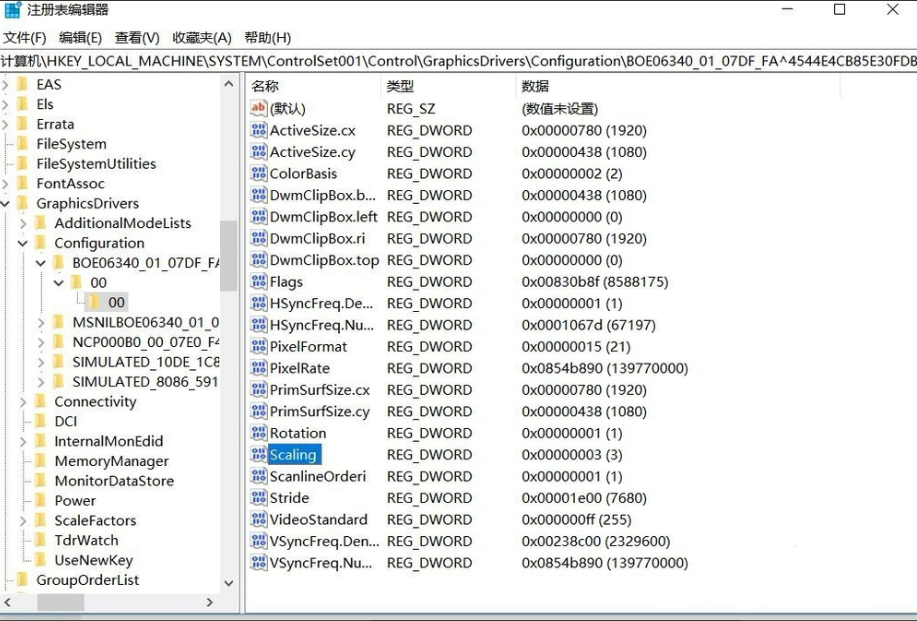Image resolution: width=917 pixels, height=621 pixels.
Task: Expand the InternalMonEdid key
Action: pyautogui.click(x=23, y=440)
